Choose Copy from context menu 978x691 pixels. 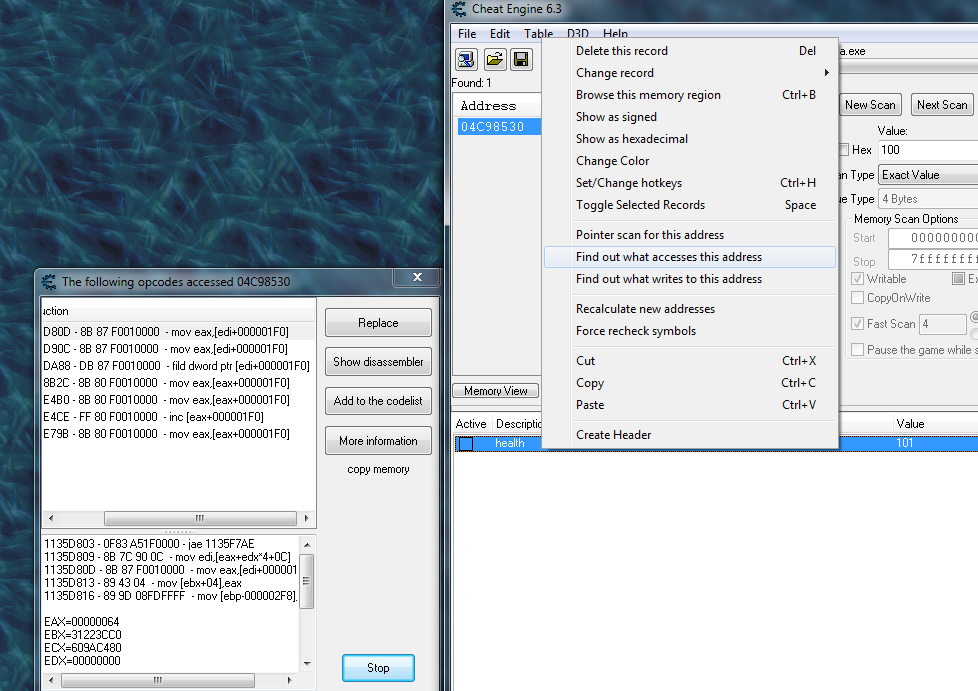point(690,383)
